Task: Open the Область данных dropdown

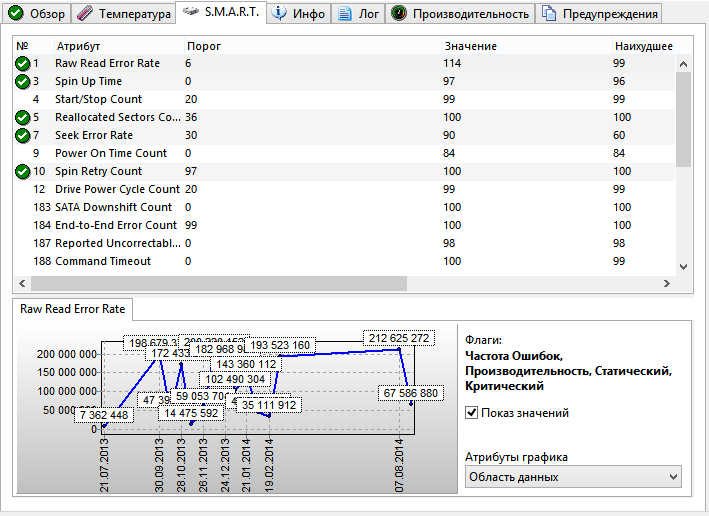Action: 573,477
